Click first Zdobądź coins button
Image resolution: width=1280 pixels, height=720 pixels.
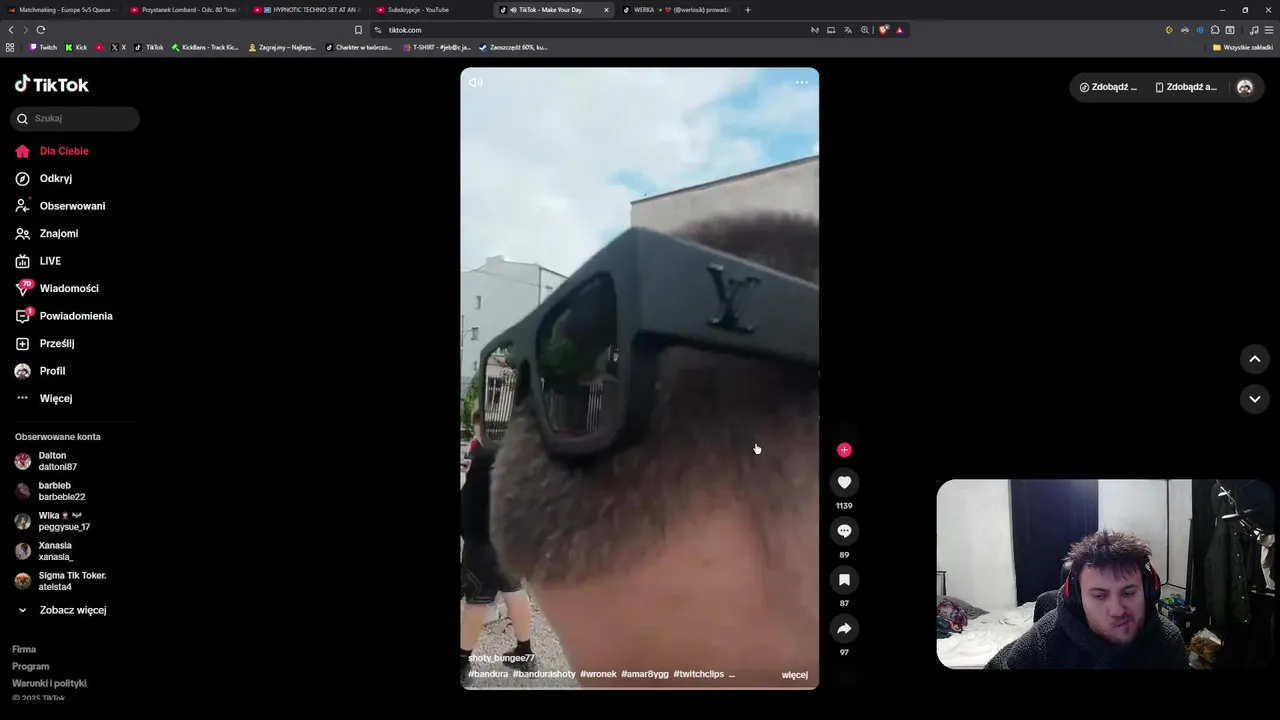point(1108,87)
